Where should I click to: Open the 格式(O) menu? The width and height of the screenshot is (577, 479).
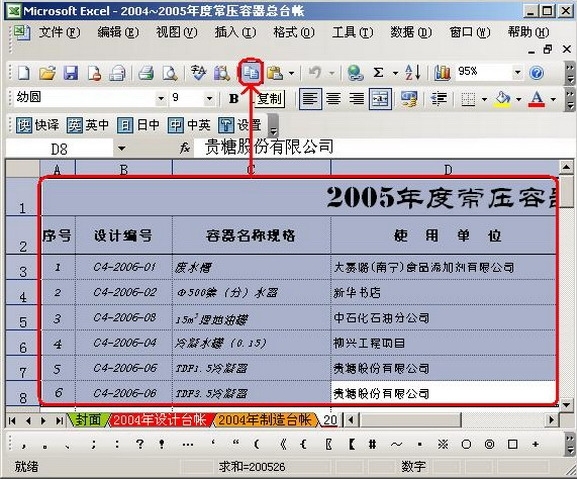pos(294,32)
